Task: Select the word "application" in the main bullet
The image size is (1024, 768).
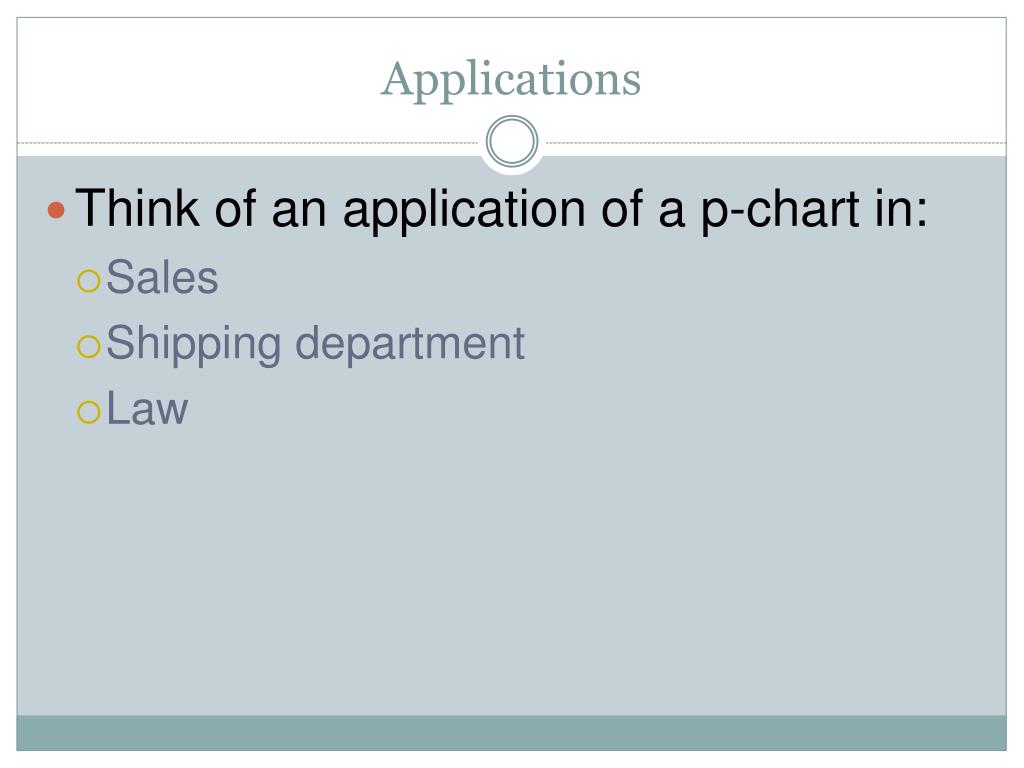Action: [x=464, y=210]
